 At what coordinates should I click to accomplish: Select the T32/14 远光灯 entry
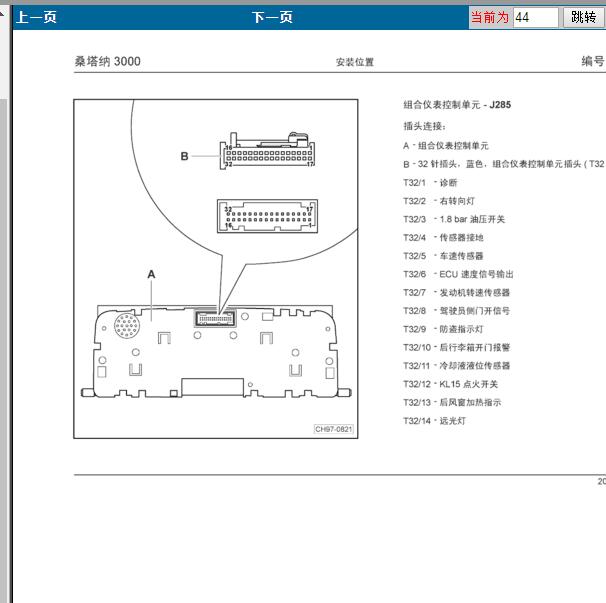point(434,421)
